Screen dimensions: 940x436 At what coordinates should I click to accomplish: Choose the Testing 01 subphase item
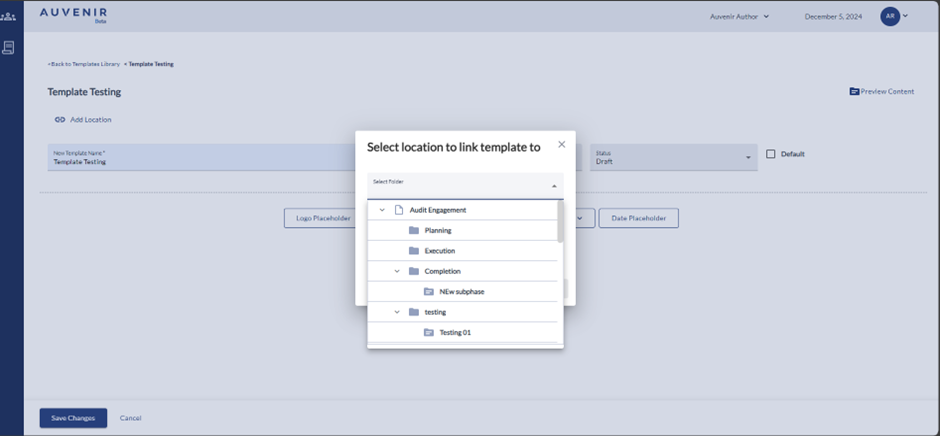point(454,332)
